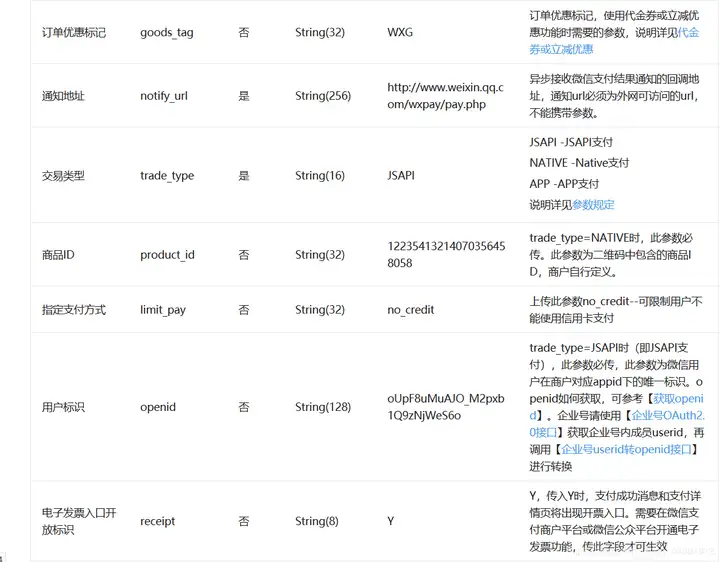720x562 pixels.
Task: Click the no_credit example value
Action: pyautogui.click(x=411, y=310)
